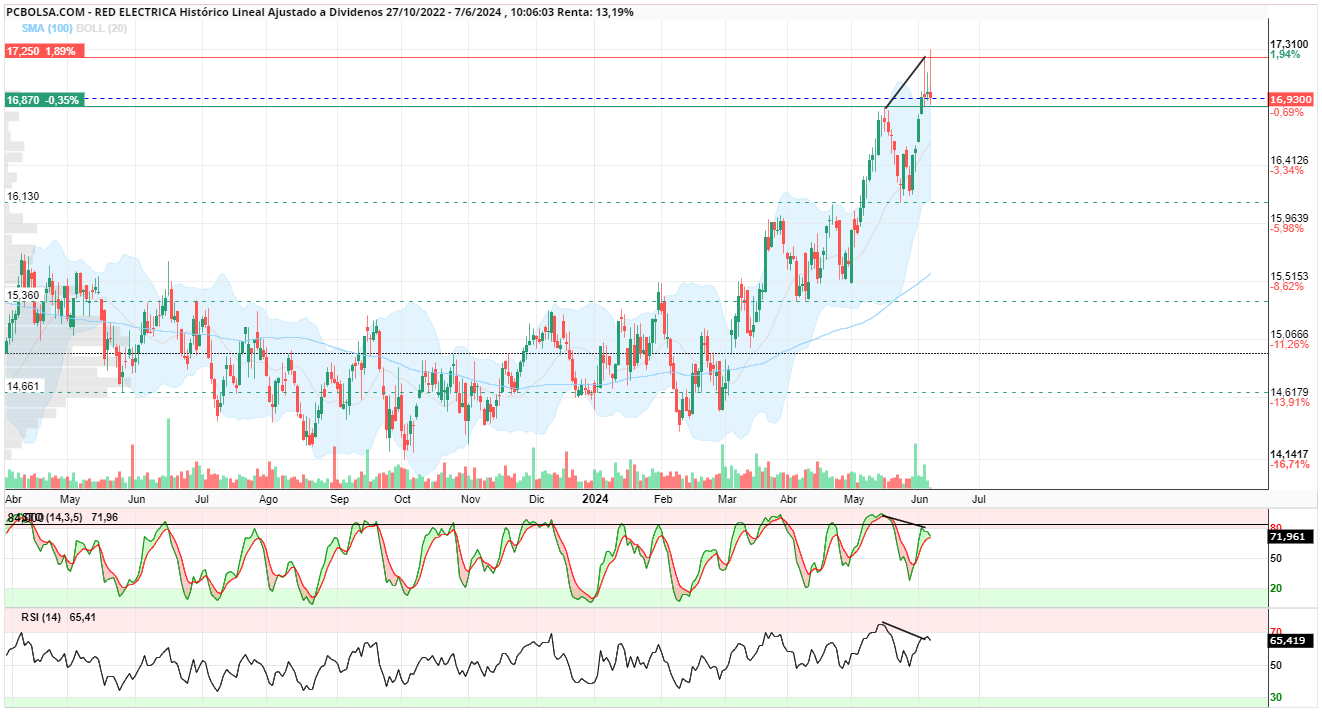Image resolution: width=1322 pixels, height=712 pixels.
Task: Click the Nov month label on time axis
Action: [x=471, y=498]
